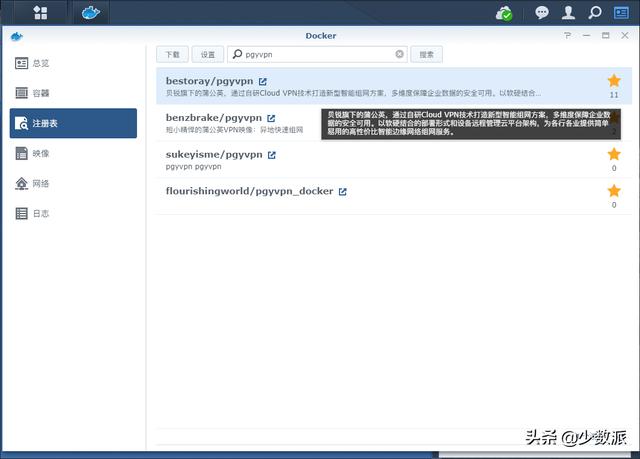Open external link for benzbrake/pgyvpn
The width and height of the screenshot is (640, 459).
(x=271, y=118)
